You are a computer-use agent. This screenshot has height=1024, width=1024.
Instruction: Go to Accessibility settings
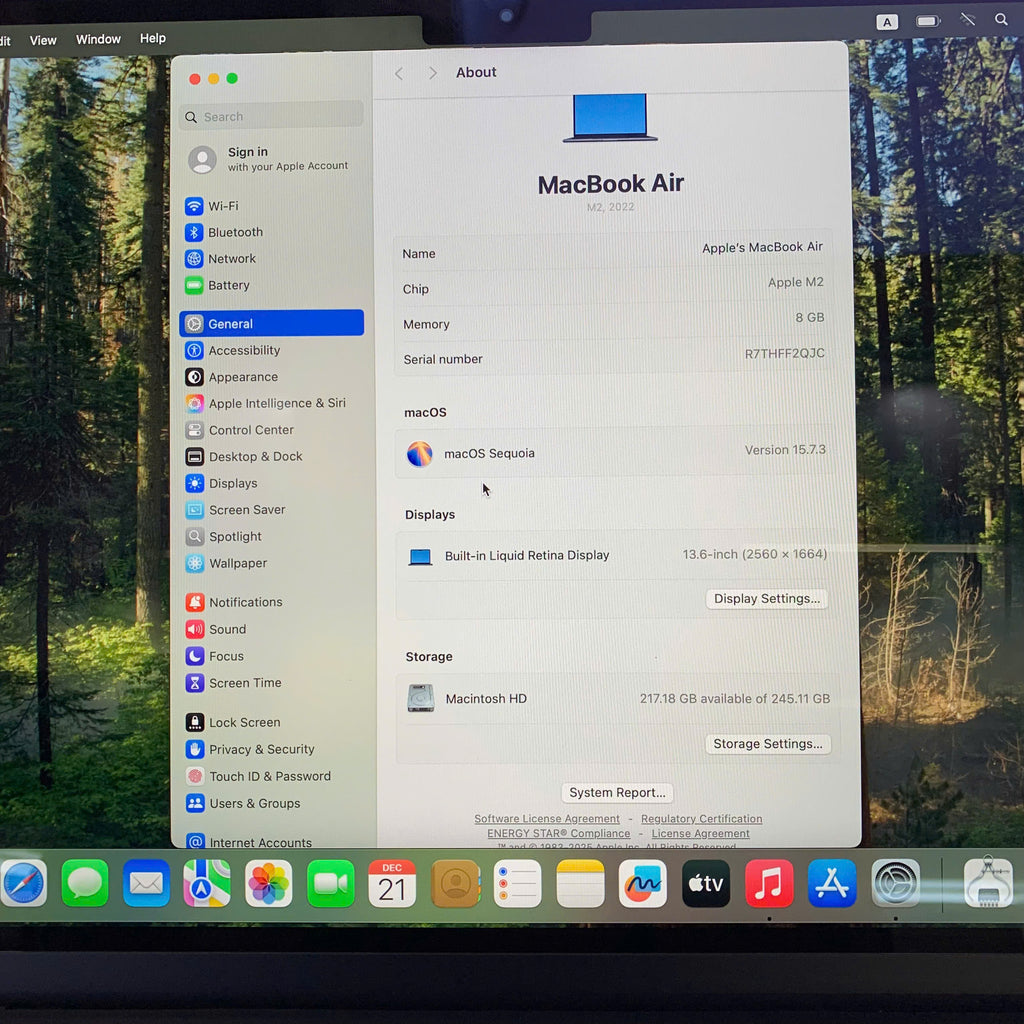[243, 351]
